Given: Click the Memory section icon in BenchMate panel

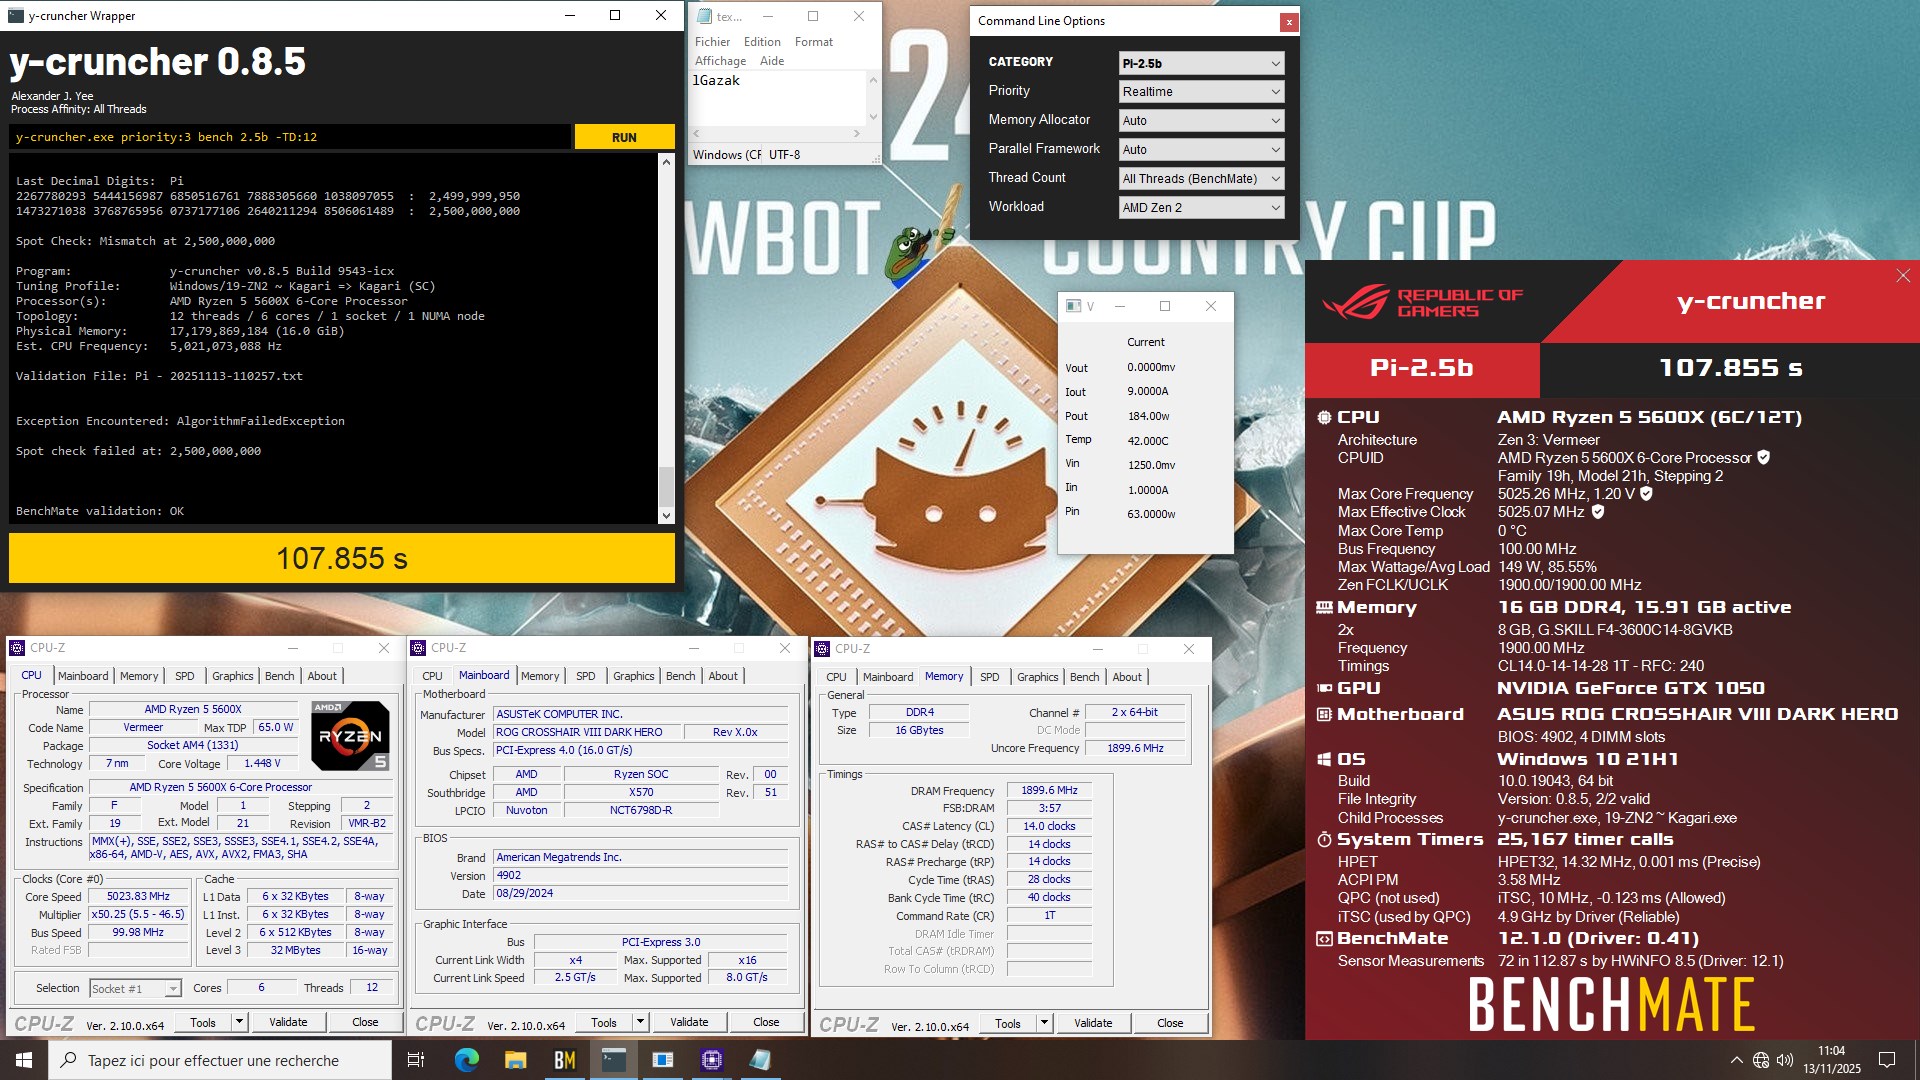Looking at the screenshot, I should (1324, 607).
